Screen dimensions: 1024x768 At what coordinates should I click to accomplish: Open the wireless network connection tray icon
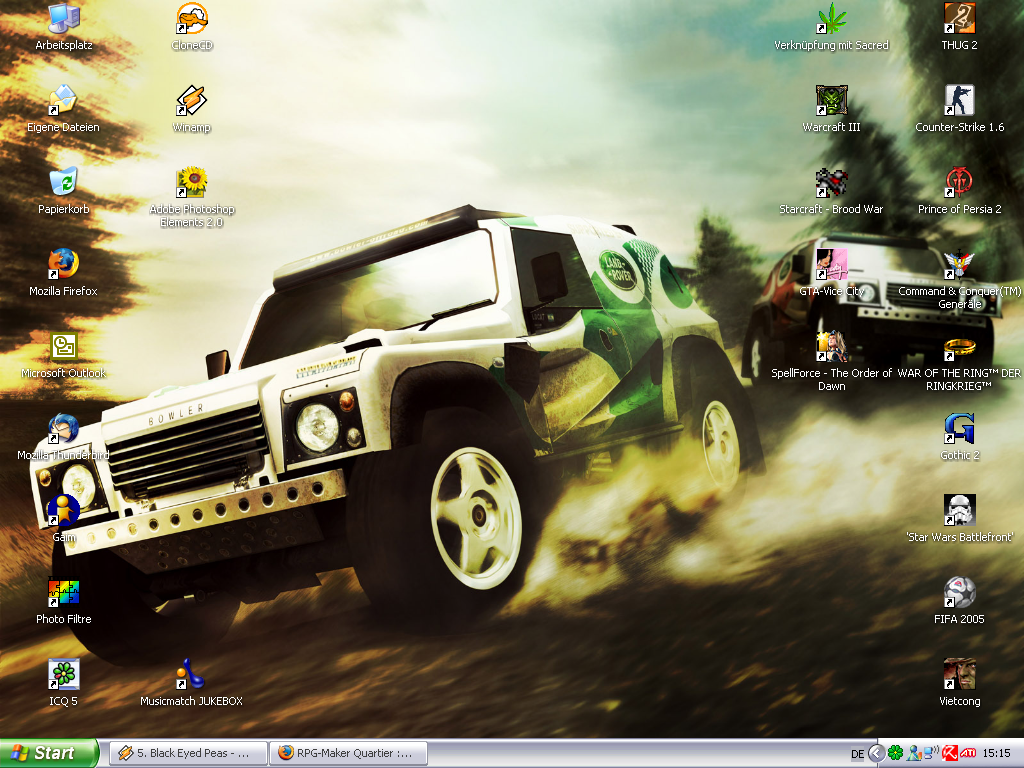point(931,753)
